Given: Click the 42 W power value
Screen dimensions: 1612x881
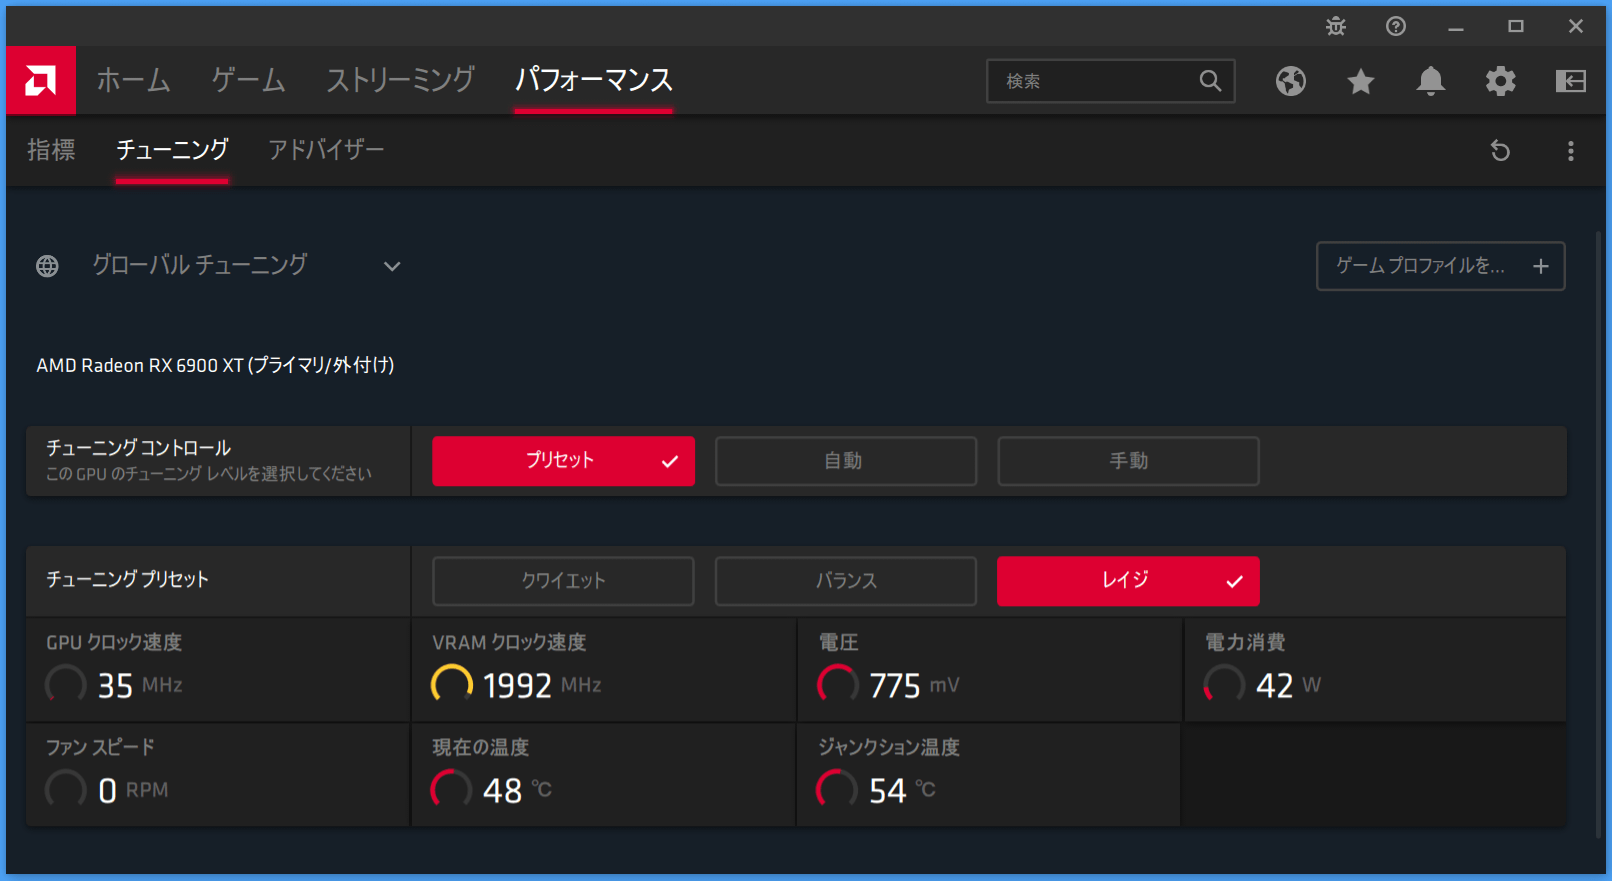Looking at the screenshot, I should [x=1288, y=685].
